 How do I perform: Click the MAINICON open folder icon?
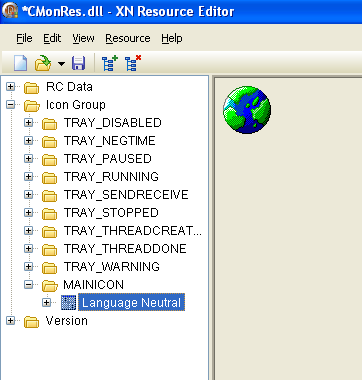[50, 286]
